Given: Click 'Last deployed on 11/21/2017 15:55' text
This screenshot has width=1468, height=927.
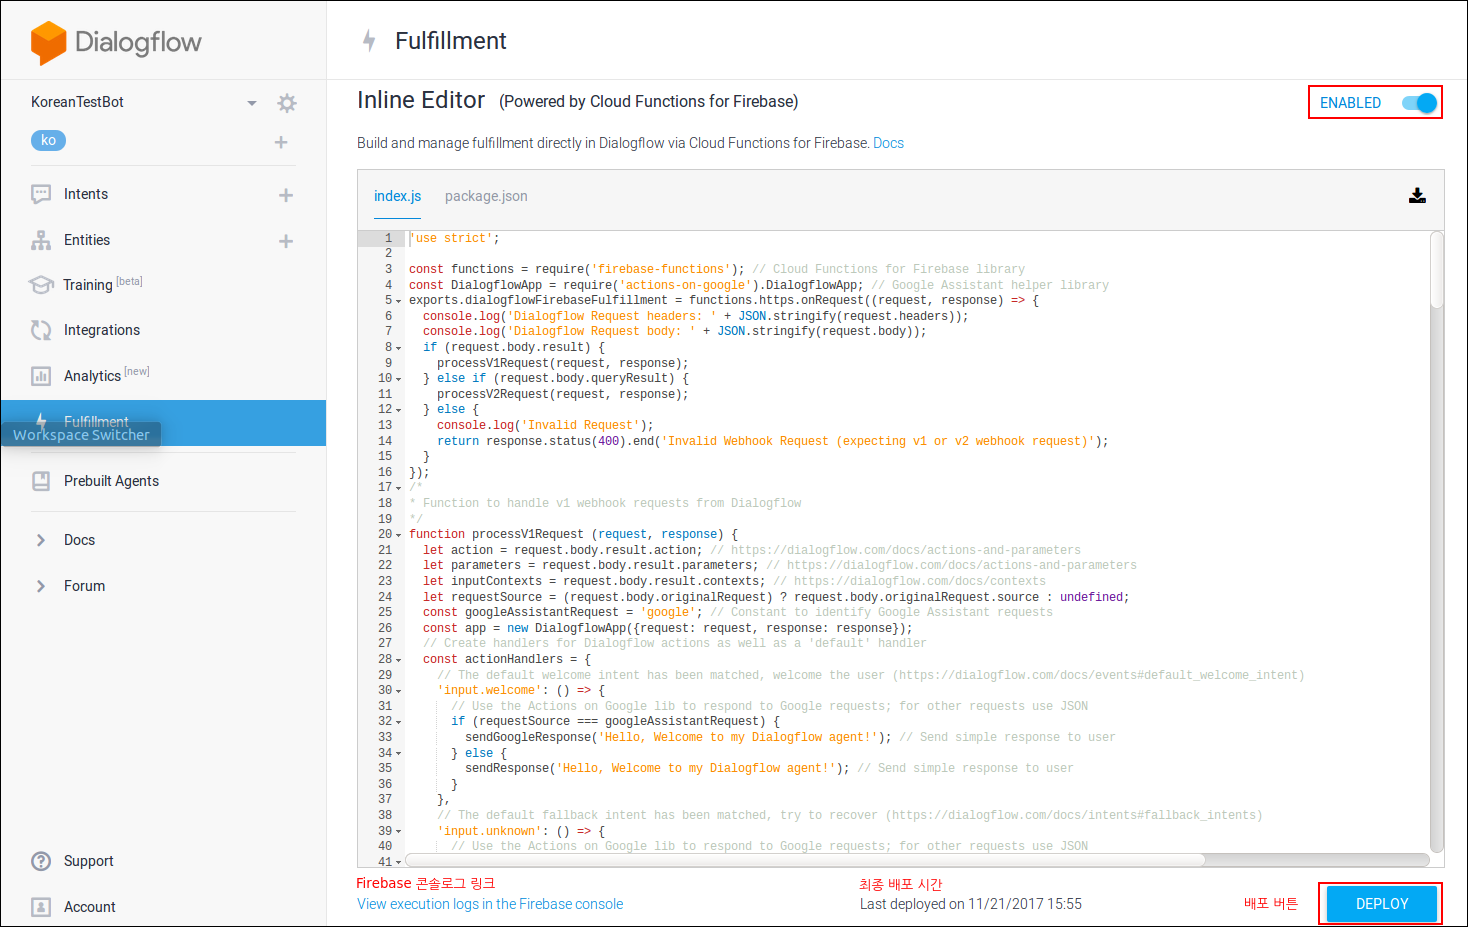Looking at the screenshot, I should click(971, 904).
